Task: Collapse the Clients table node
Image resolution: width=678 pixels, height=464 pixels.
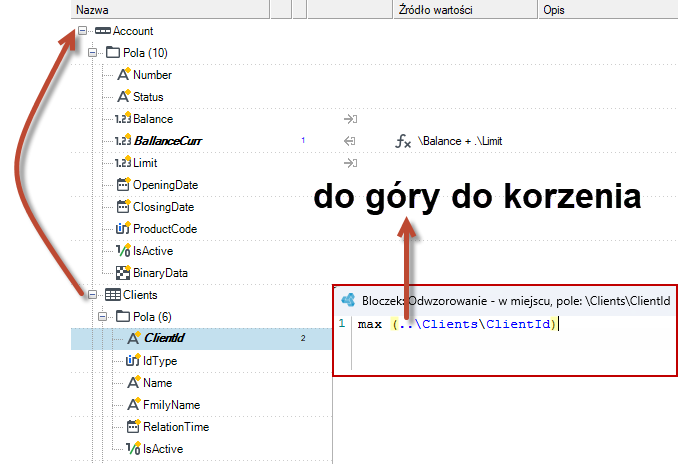Action: coord(92,295)
